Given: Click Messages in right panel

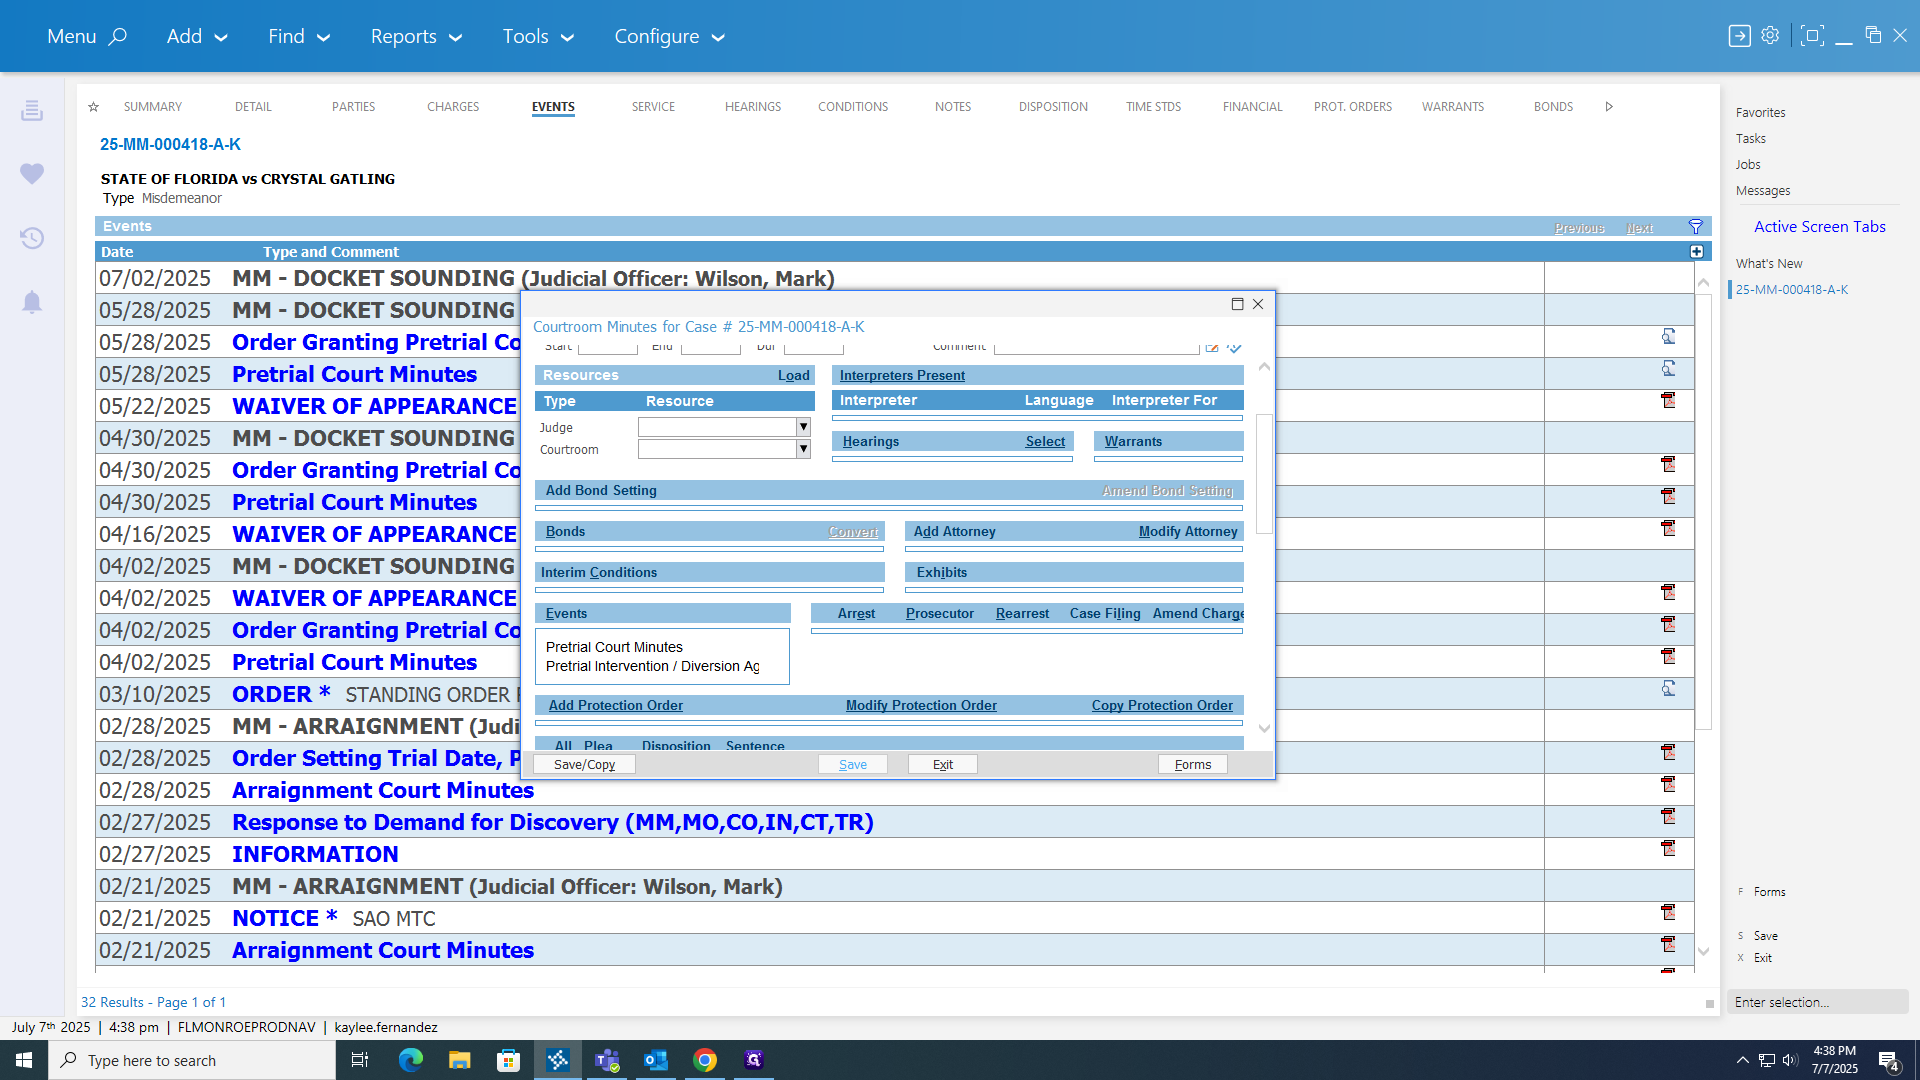Looking at the screenshot, I should tap(1763, 190).
